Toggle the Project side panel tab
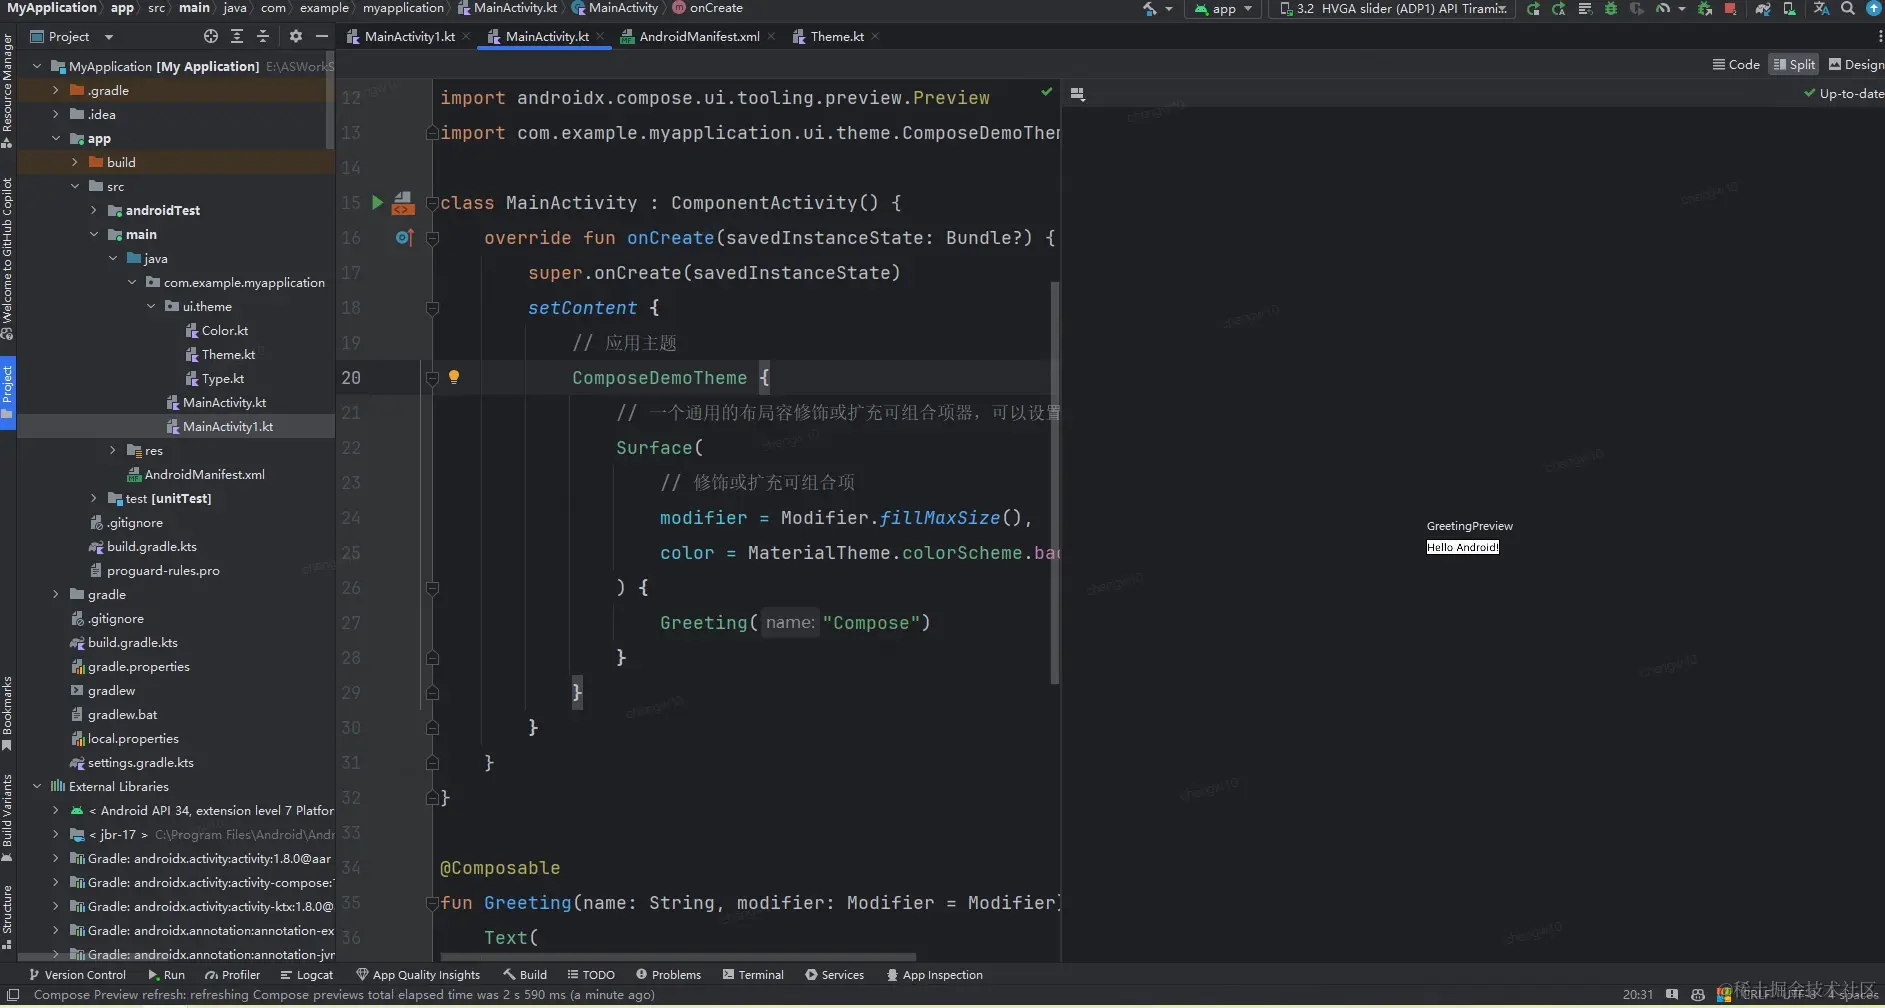This screenshot has height=1008, width=1885. pos(8,392)
